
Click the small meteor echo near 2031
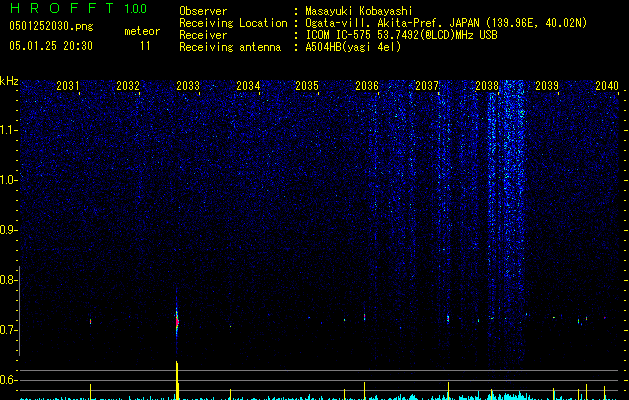(x=90, y=321)
